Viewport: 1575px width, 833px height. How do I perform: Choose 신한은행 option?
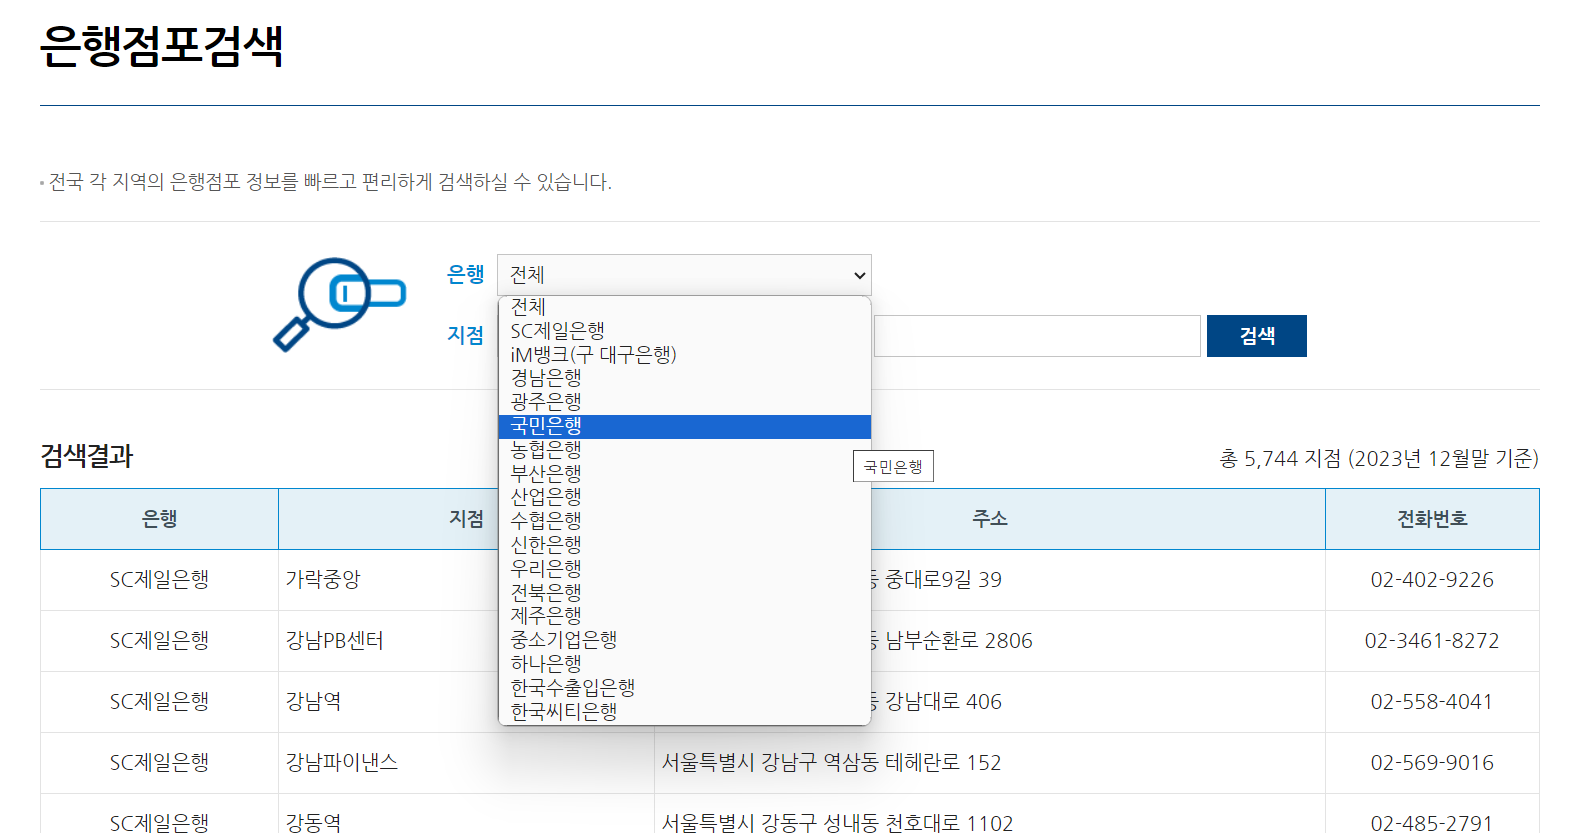click(684, 545)
